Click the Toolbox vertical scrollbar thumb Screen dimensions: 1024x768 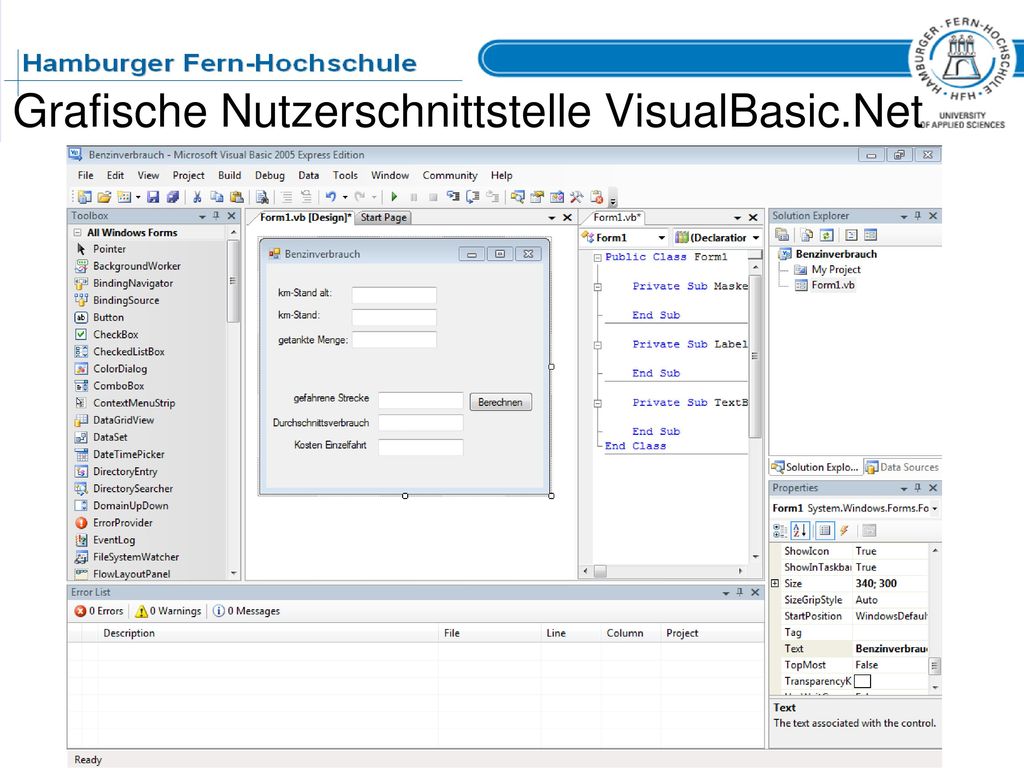(x=233, y=281)
